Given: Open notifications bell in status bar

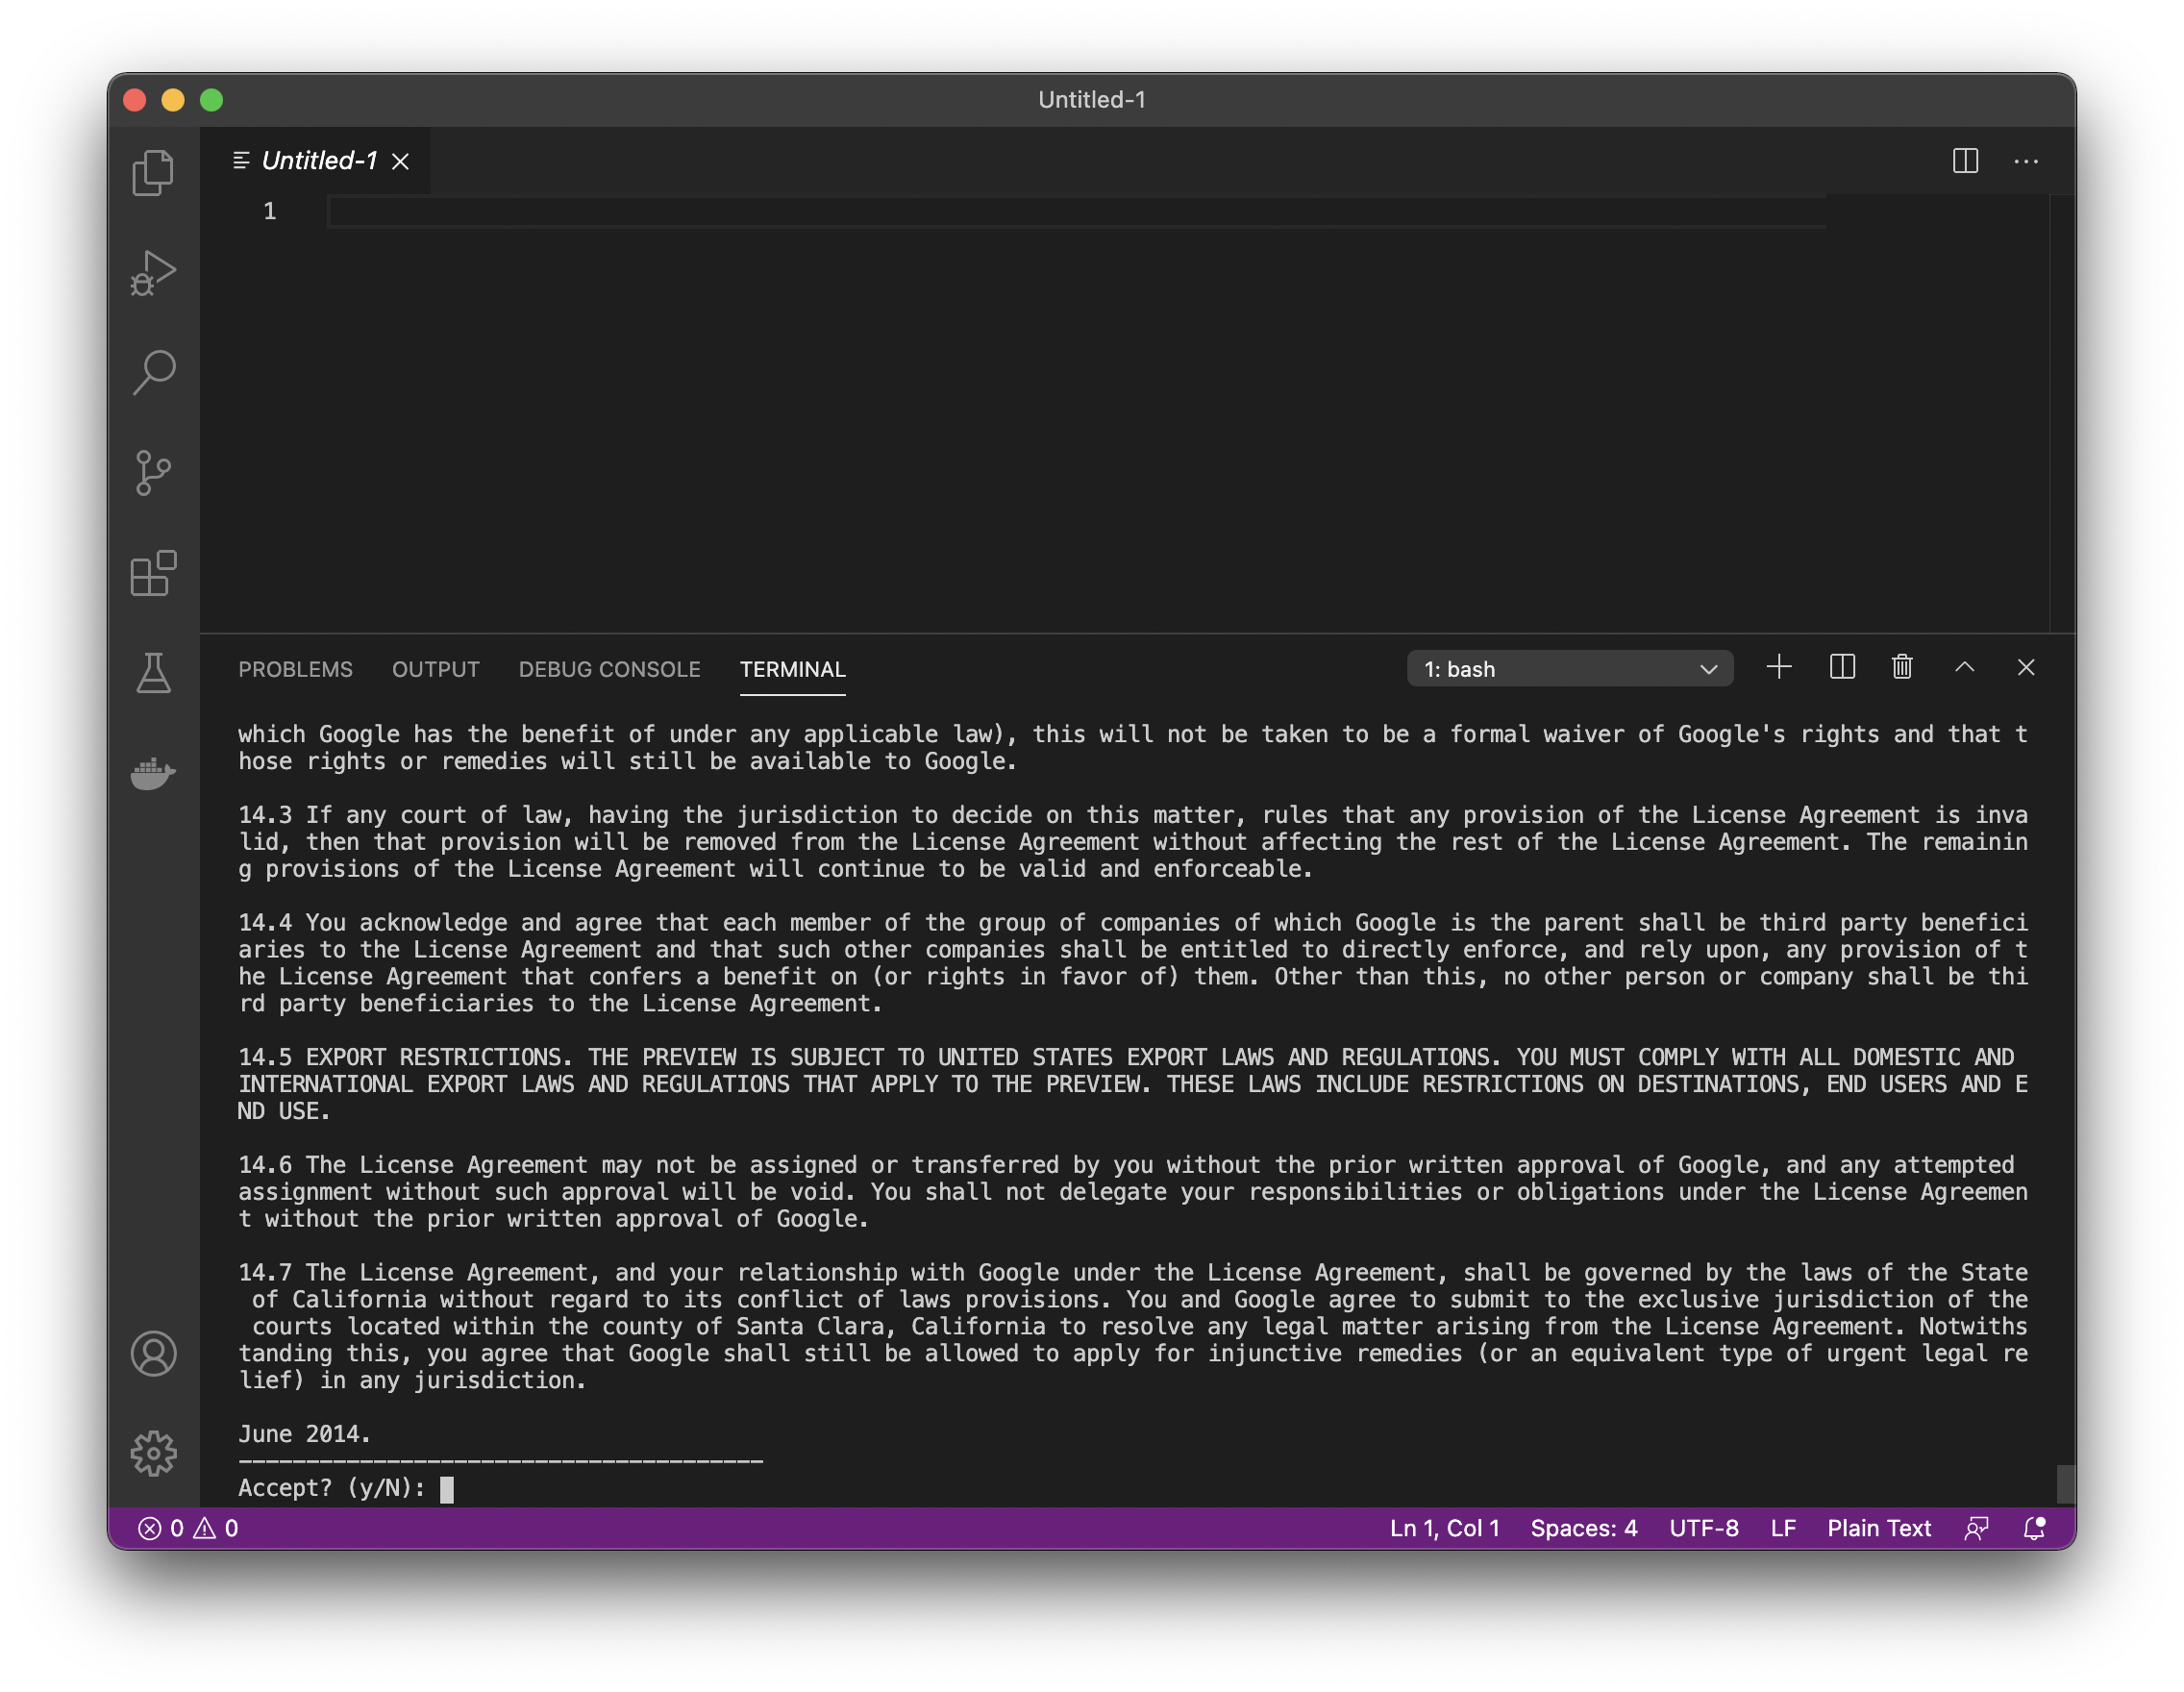Looking at the screenshot, I should click(x=2034, y=1528).
